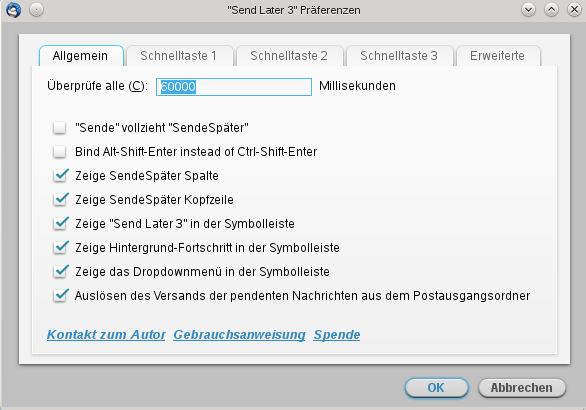The width and height of the screenshot is (586, 410).
Task: Disable Auslösen des Versands checkbox
Action: (x=60, y=295)
